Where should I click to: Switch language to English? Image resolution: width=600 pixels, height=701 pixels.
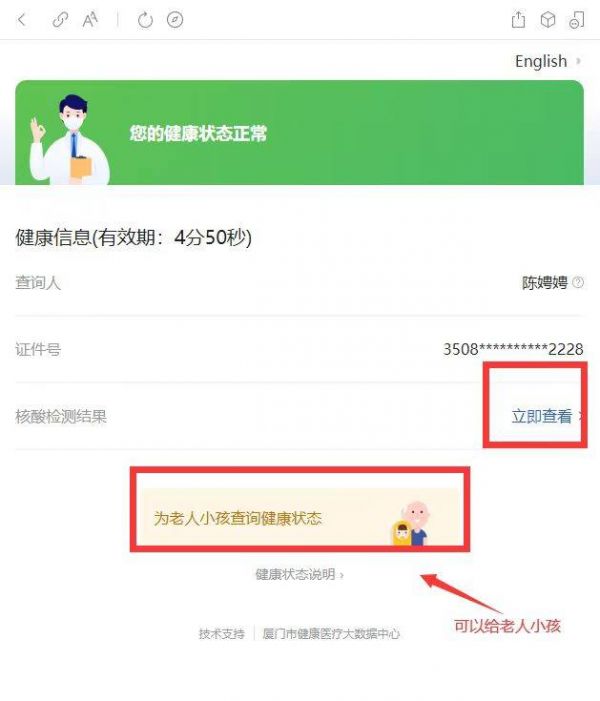tap(541, 61)
